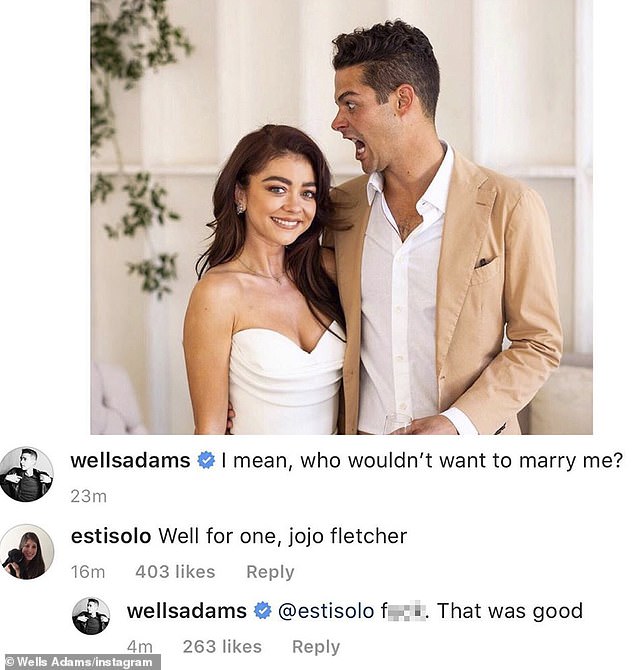This screenshot has height=670, width=634.
Task: Visit the estisolo username link
Action: point(110,537)
